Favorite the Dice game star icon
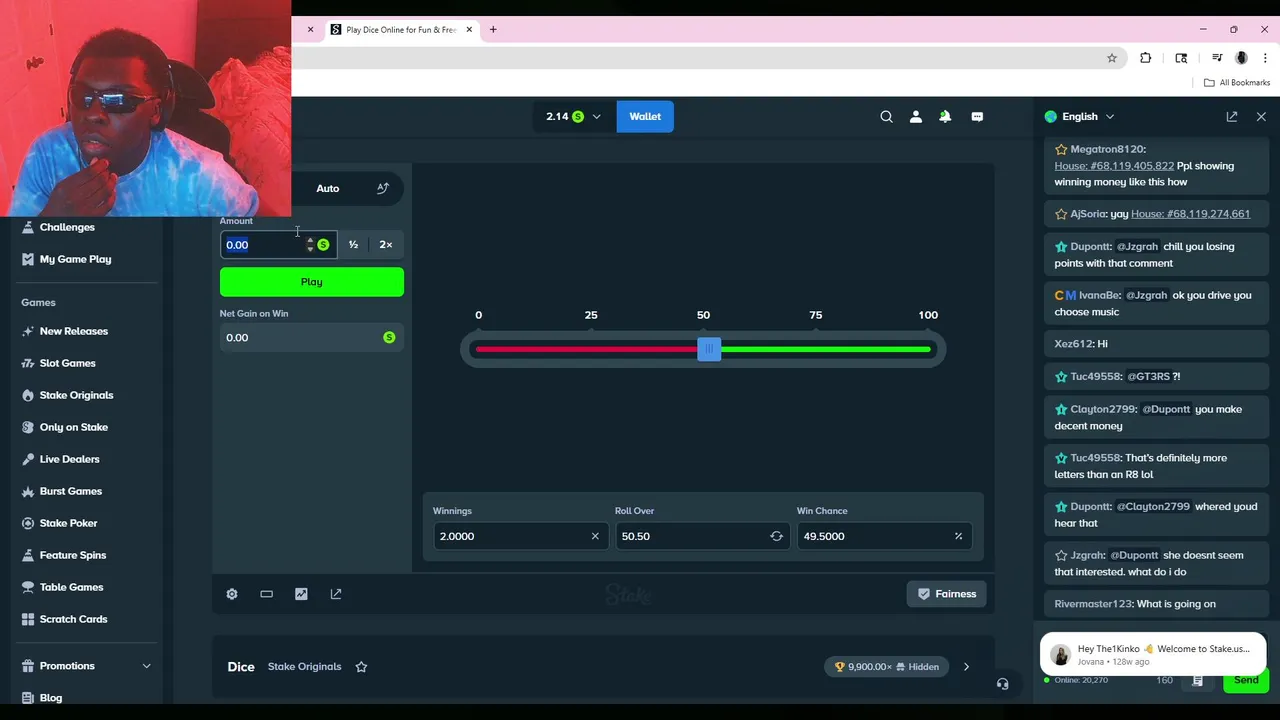 361,667
